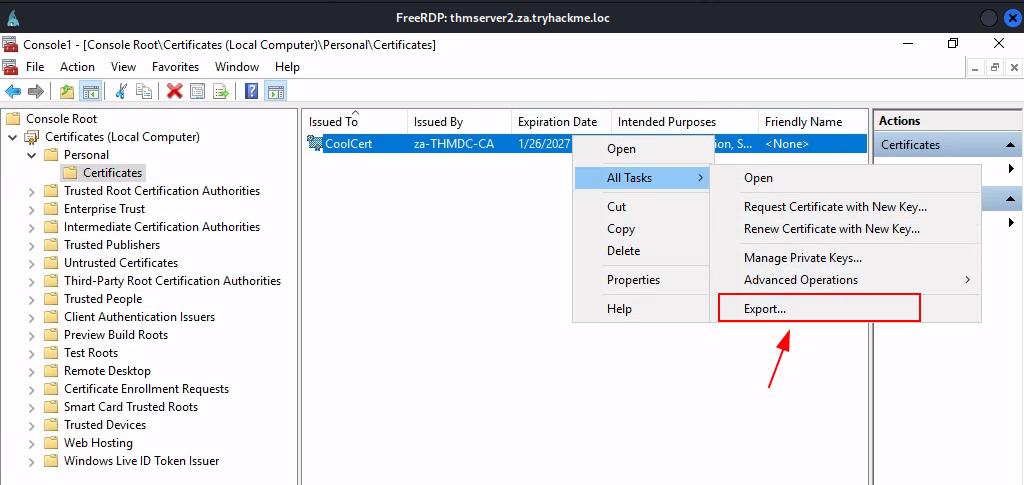The height and width of the screenshot is (485, 1024).
Task: Open the File menu
Action: 35,67
